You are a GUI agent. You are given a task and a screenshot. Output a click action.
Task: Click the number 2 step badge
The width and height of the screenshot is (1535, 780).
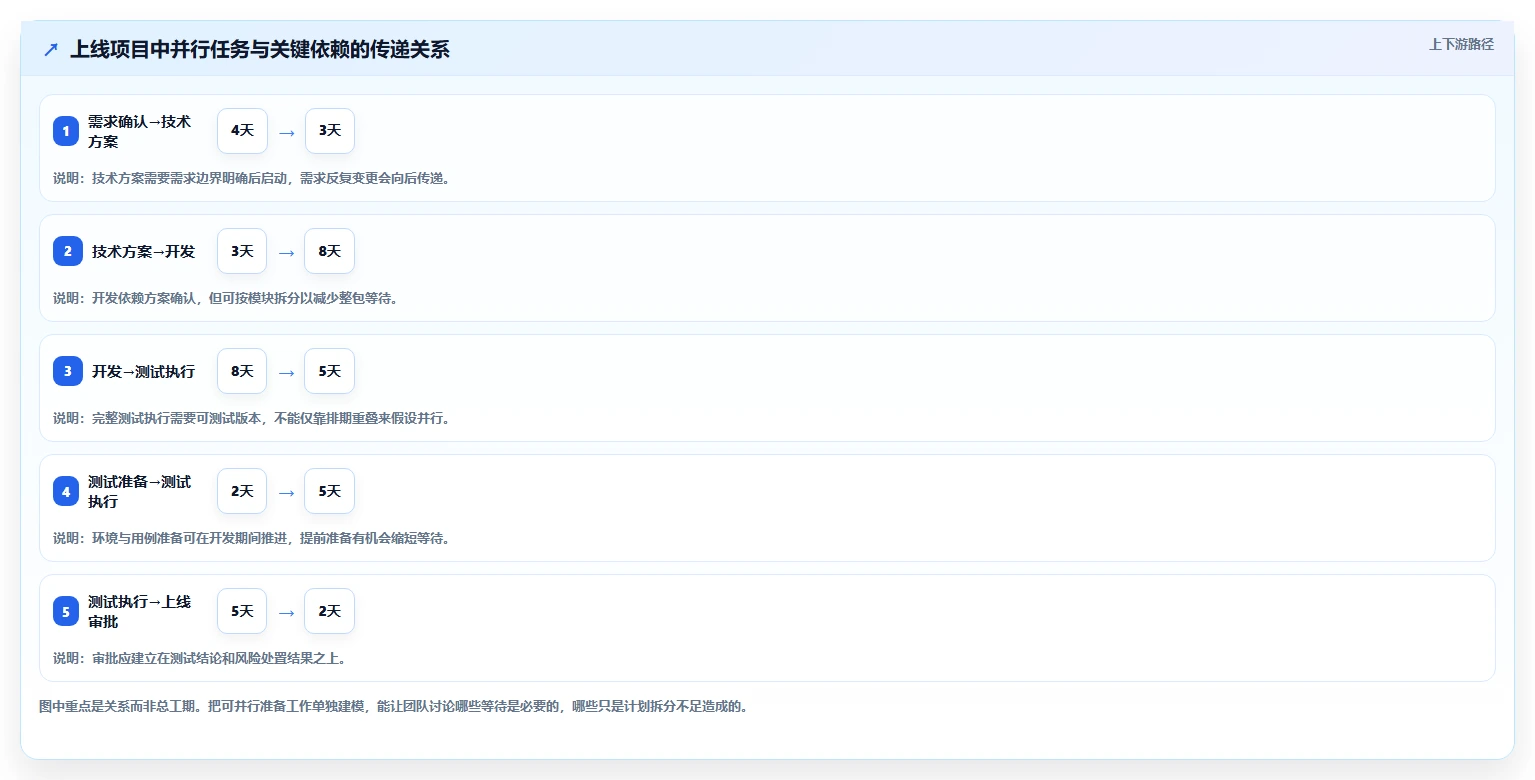tap(68, 251)
